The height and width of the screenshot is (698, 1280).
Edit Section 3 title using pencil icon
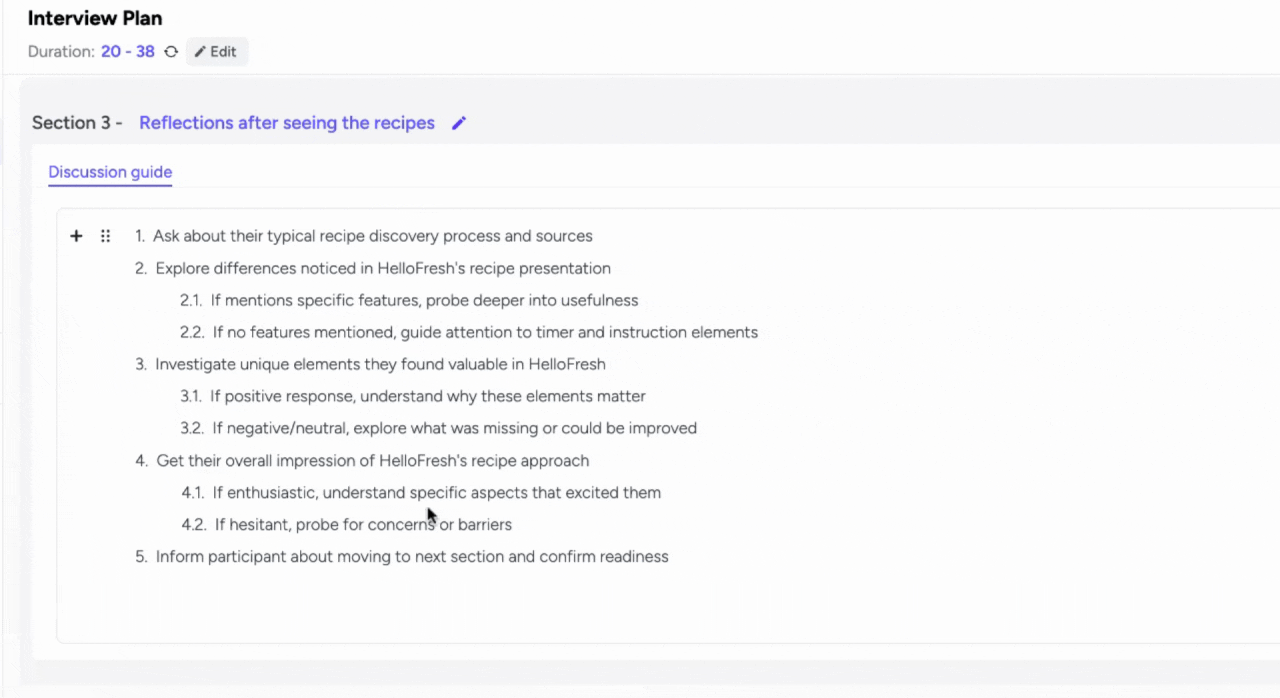tap(458, 122)
